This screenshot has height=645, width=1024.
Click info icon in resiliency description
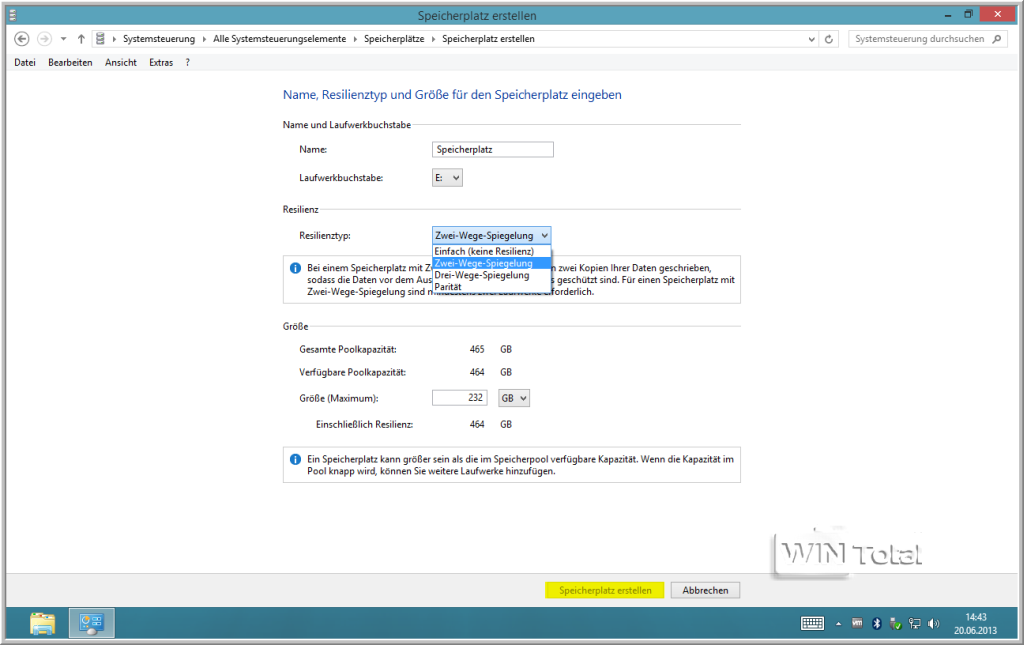pos(295,268)
